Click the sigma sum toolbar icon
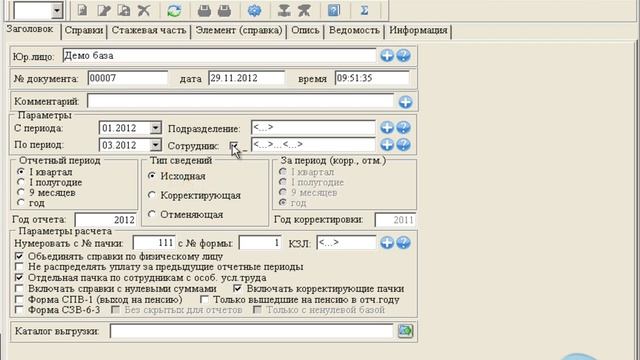 pyautogui.click(x=364, y=10)
